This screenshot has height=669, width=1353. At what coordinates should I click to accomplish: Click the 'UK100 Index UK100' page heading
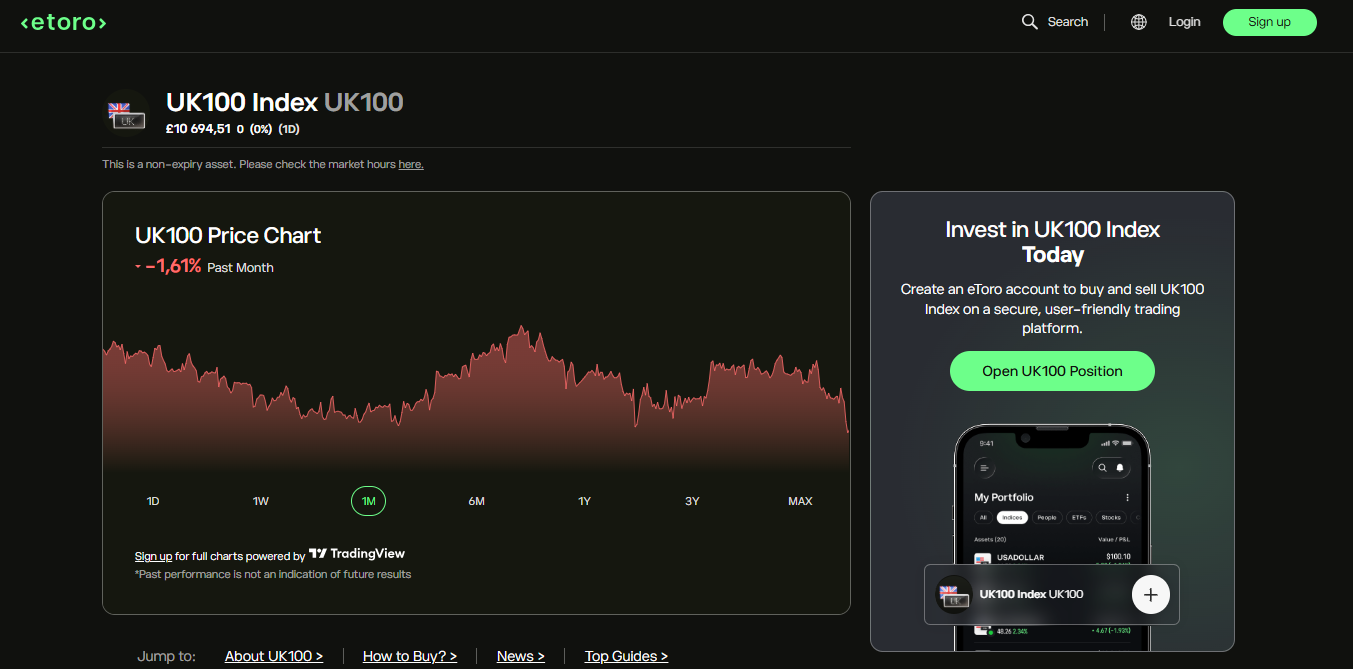[285, 102]
